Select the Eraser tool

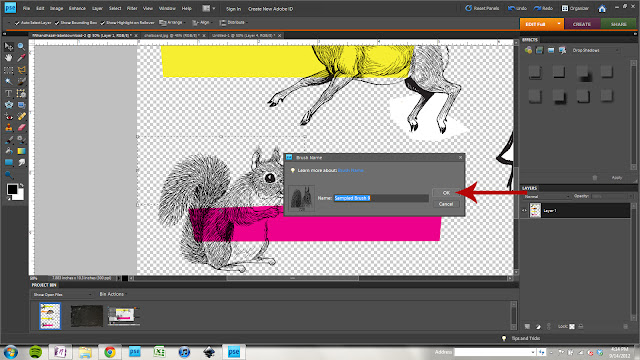(x=21, y=128)
